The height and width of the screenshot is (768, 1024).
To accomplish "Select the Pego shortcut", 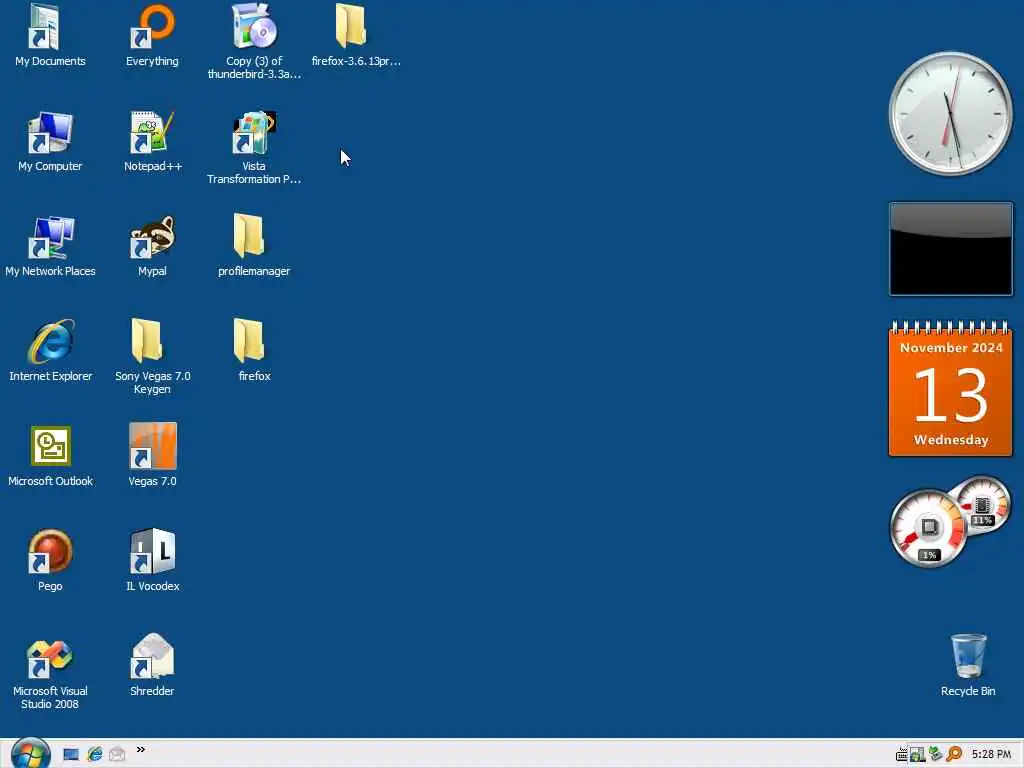I will point(50,560).
